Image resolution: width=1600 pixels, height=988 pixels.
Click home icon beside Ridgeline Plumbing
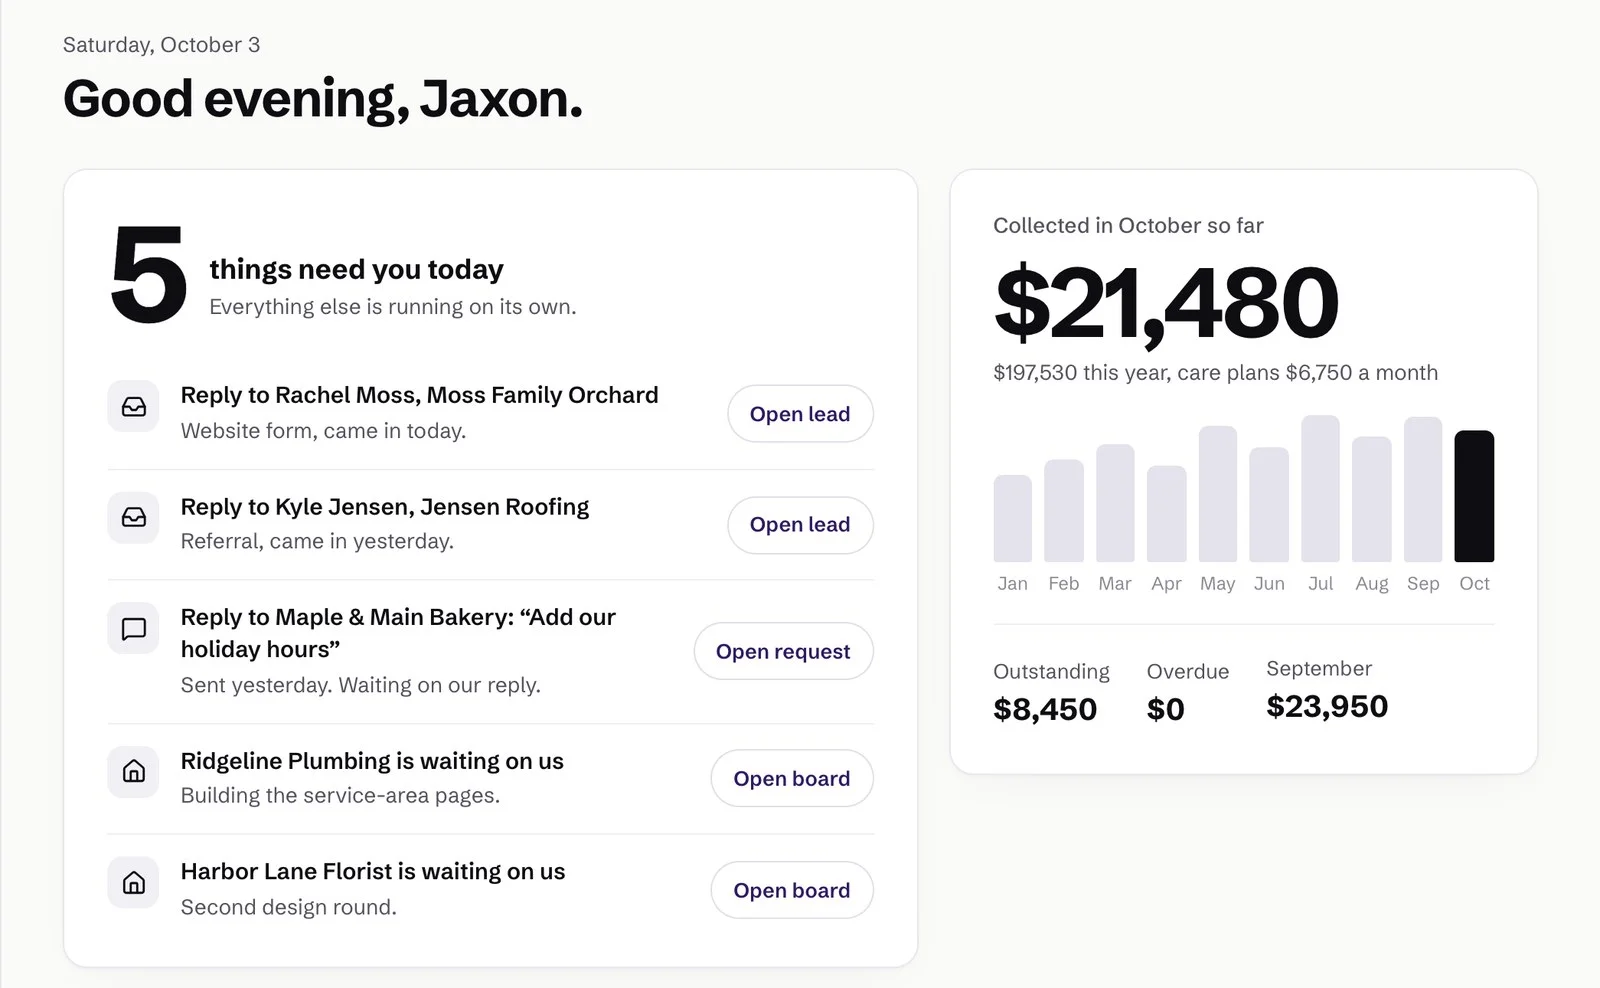[133, 771]
